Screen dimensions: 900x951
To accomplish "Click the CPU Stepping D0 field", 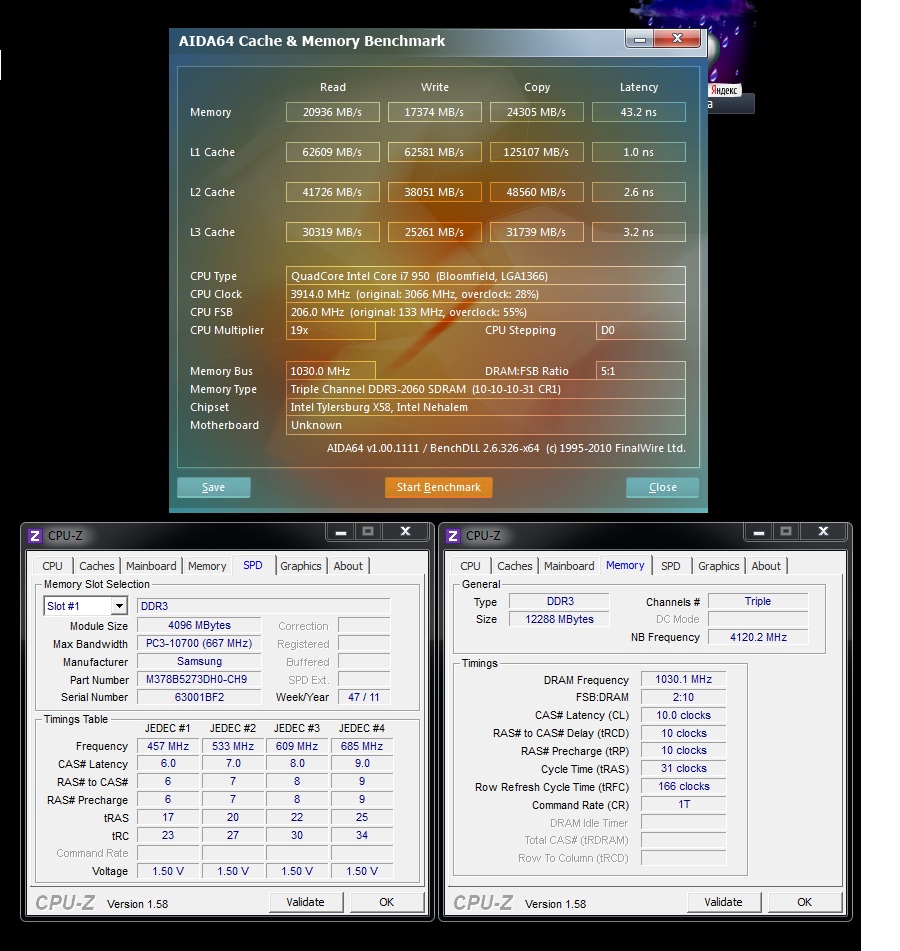I will [641, 331].
